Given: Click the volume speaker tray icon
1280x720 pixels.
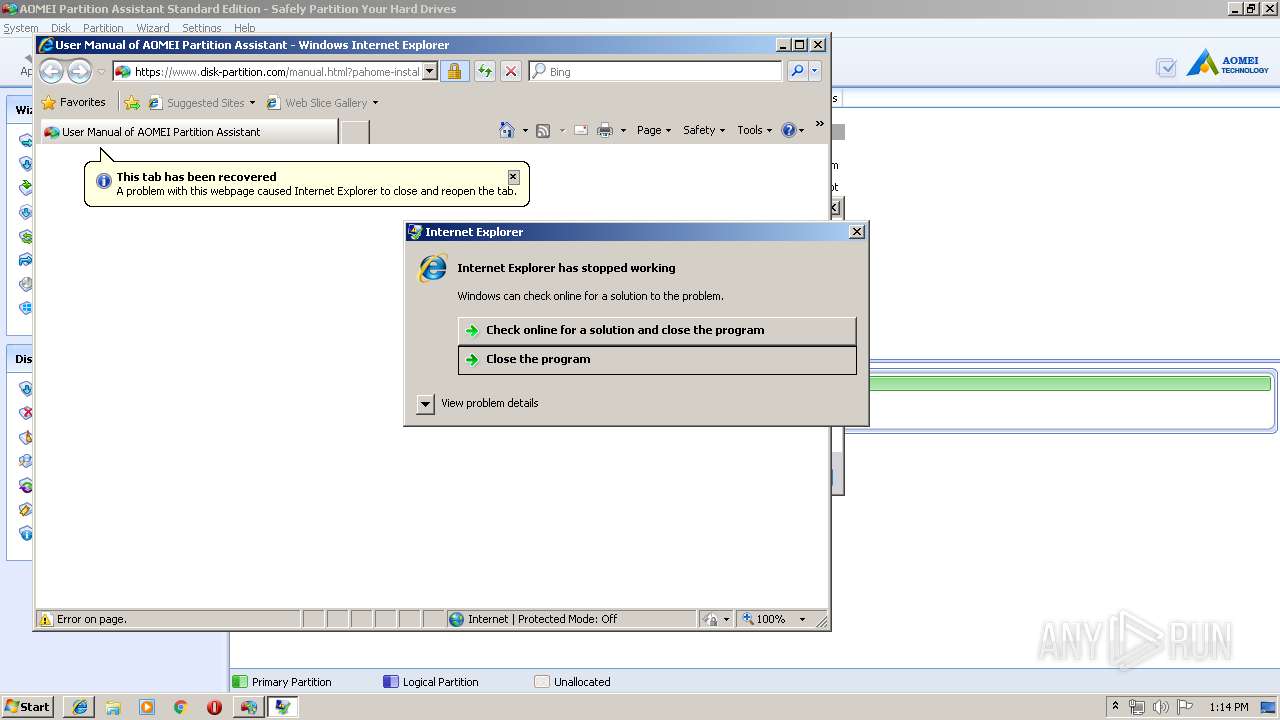Looking at the screenshot, I should (x=1160, y=707).
